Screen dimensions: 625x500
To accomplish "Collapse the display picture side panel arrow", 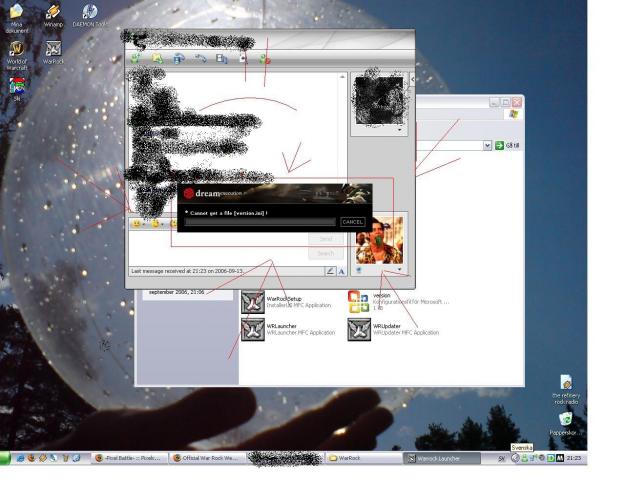I will 413,79.
